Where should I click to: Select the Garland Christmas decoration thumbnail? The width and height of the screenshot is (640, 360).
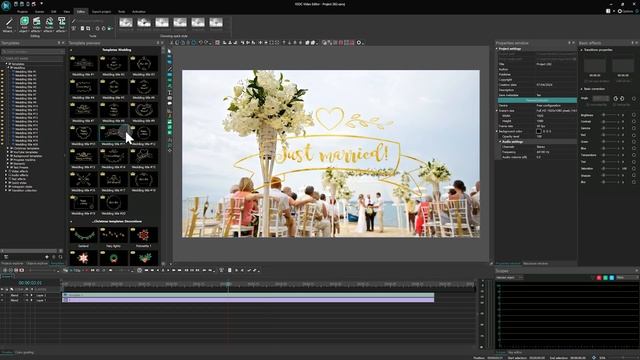pyautogui.click(x=83, y=236)
